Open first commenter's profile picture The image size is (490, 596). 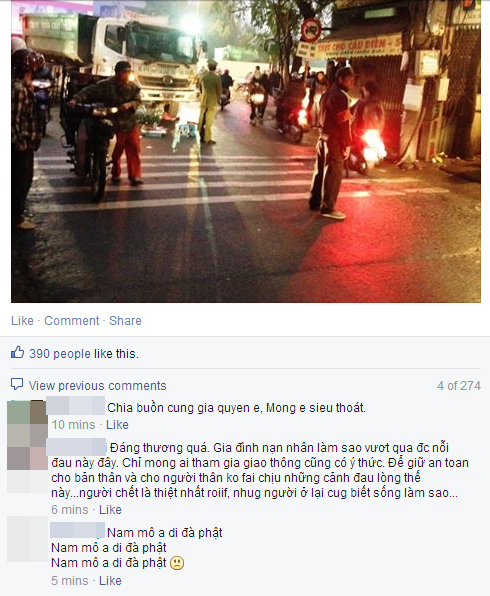(27, 423)
